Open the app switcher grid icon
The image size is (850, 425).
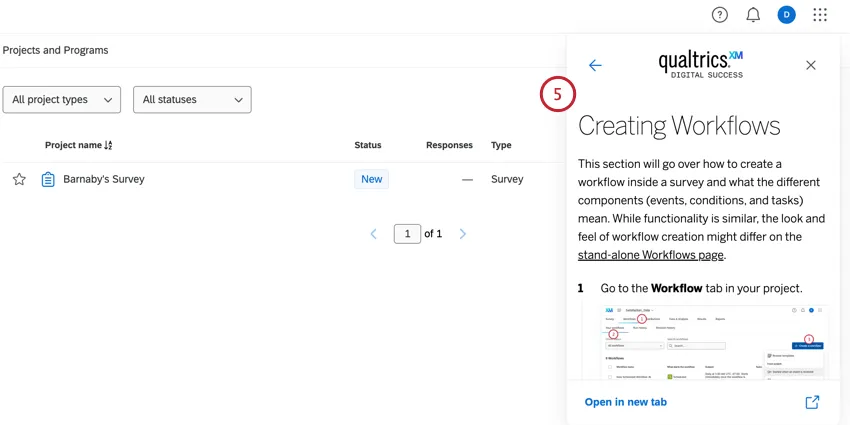pos(820,15)
